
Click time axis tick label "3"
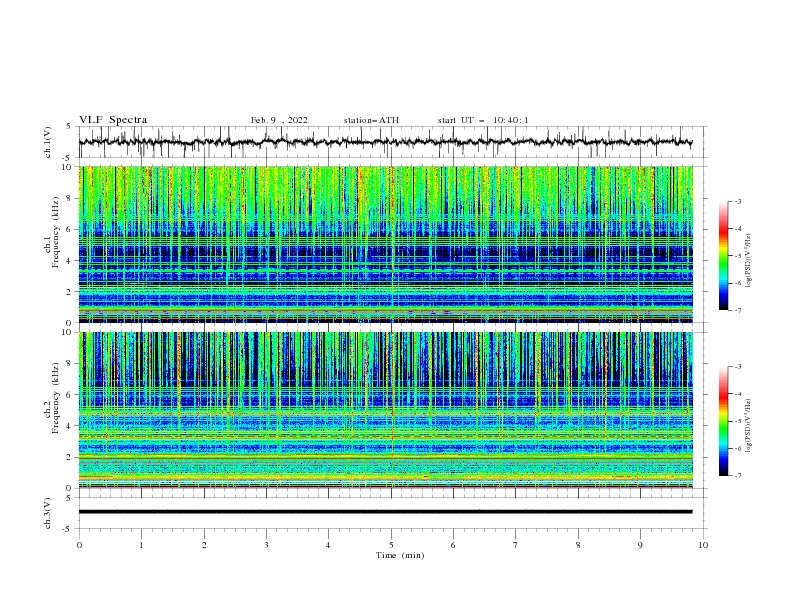[266, 545]
